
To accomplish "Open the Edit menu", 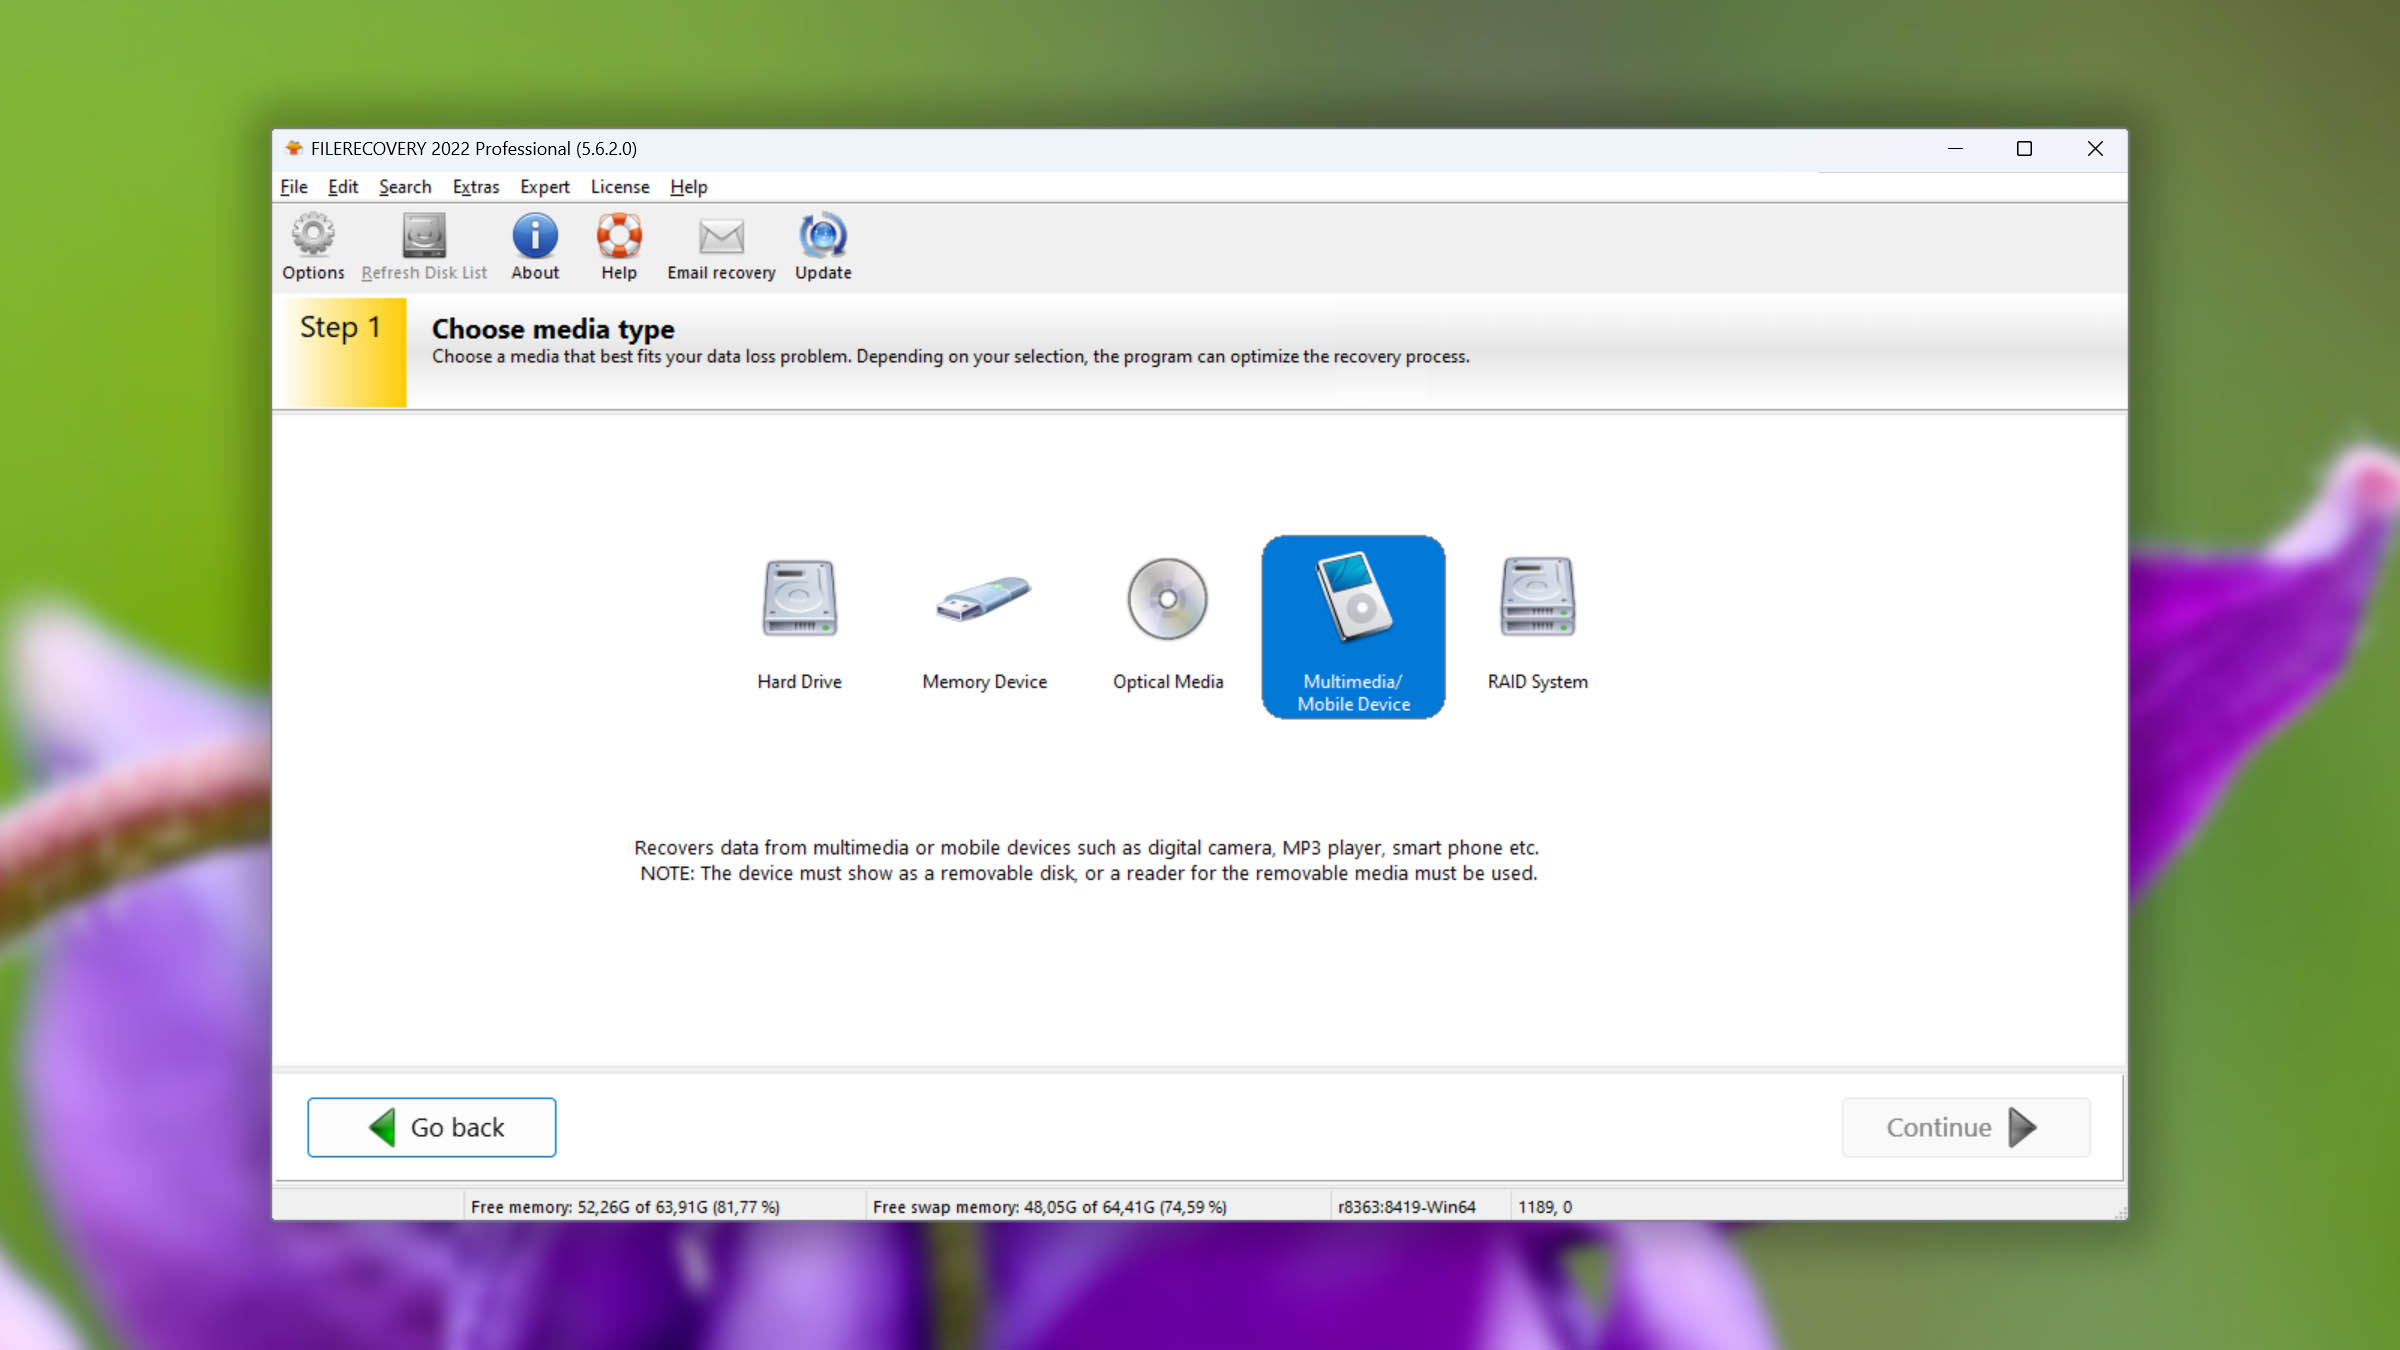I will 343,187.
